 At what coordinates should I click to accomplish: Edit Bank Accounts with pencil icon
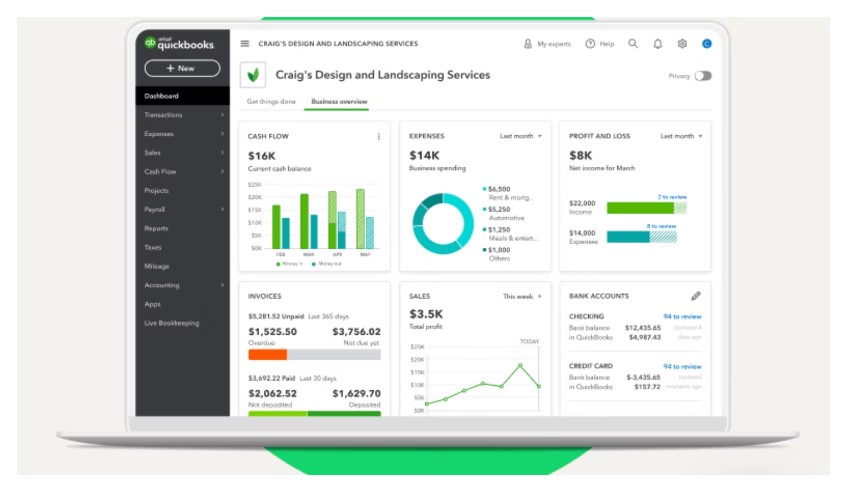[x=696, y=296]
